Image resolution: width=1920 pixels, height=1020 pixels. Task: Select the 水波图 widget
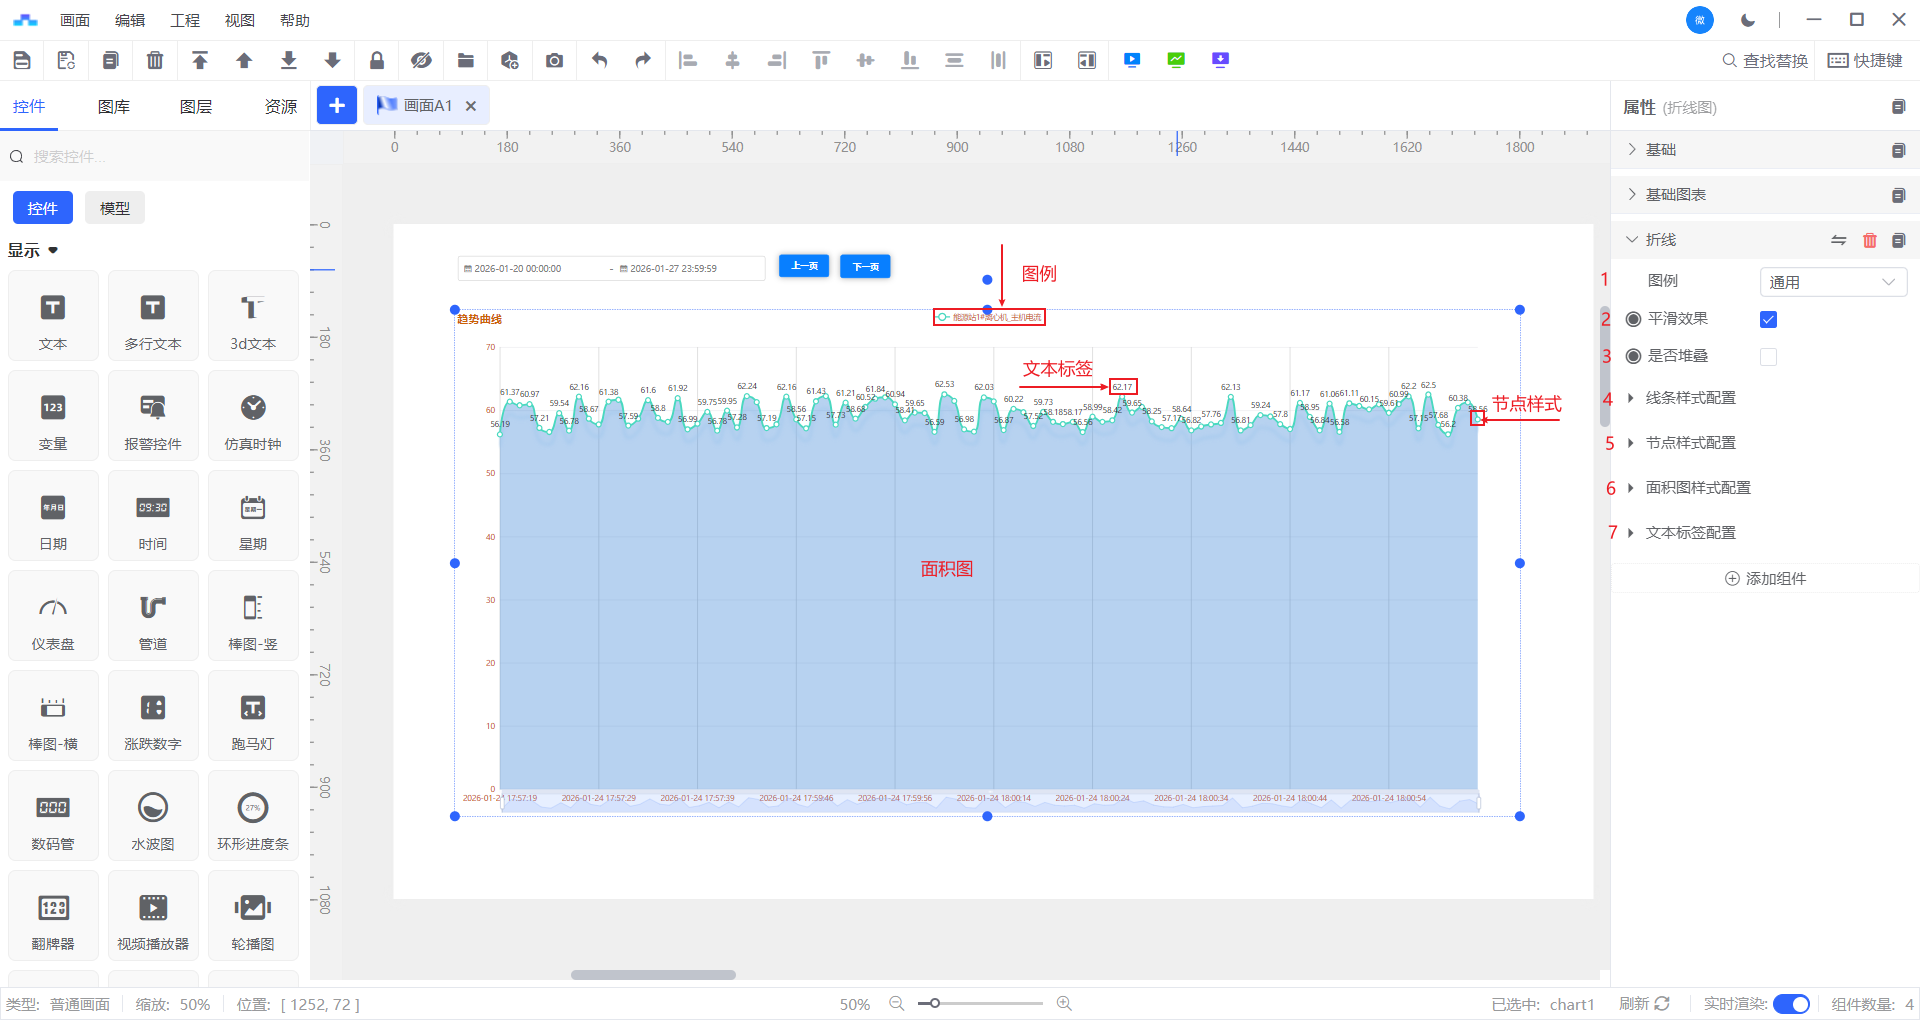(x=153, y=816)
